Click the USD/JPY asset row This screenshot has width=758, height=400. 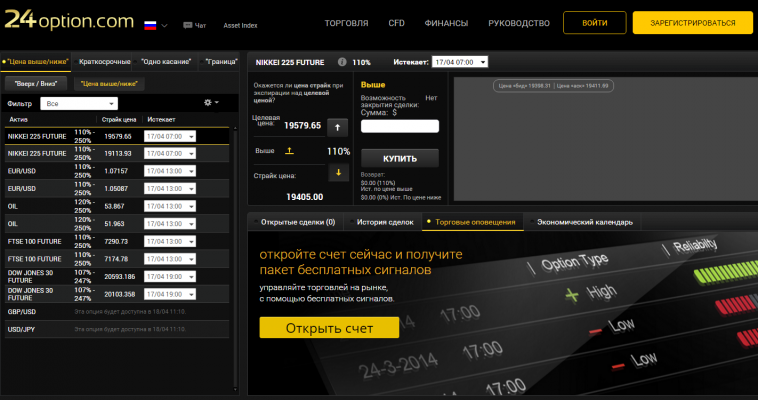coord(117,329)
